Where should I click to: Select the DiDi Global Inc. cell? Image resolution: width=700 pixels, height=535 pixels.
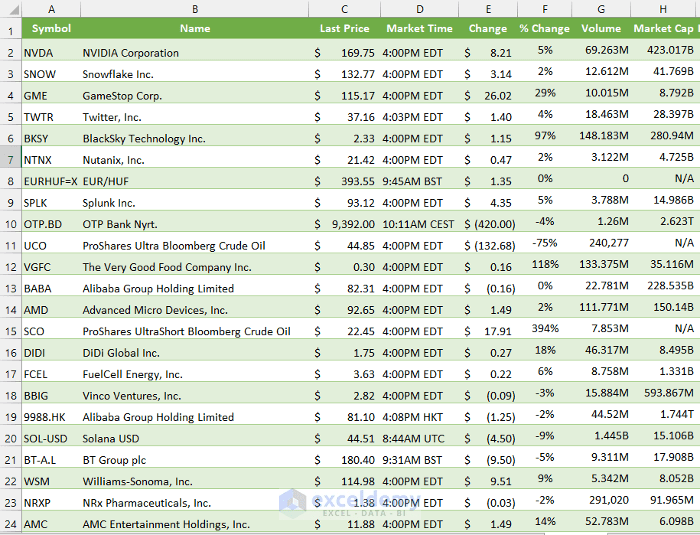[x=195, y=350]
